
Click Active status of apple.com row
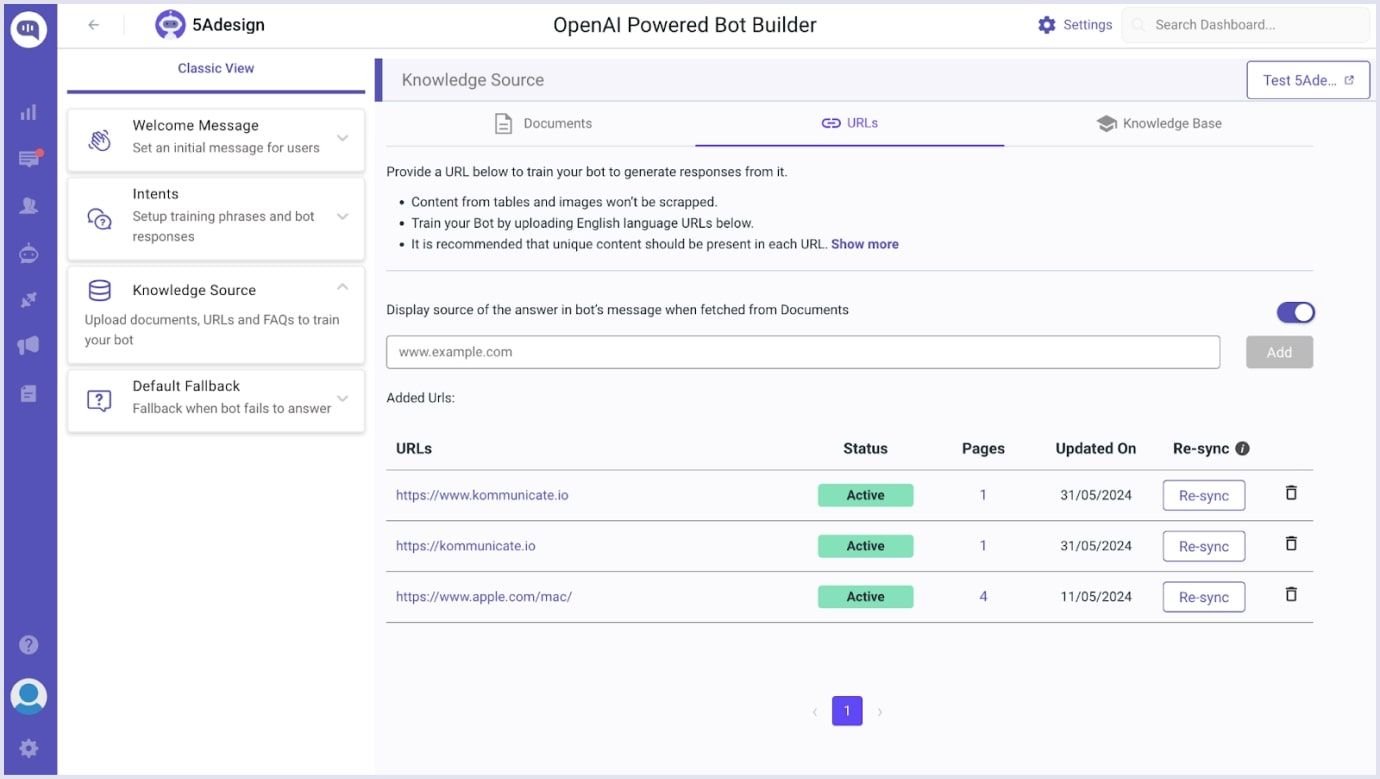click(x=865, y=597)
